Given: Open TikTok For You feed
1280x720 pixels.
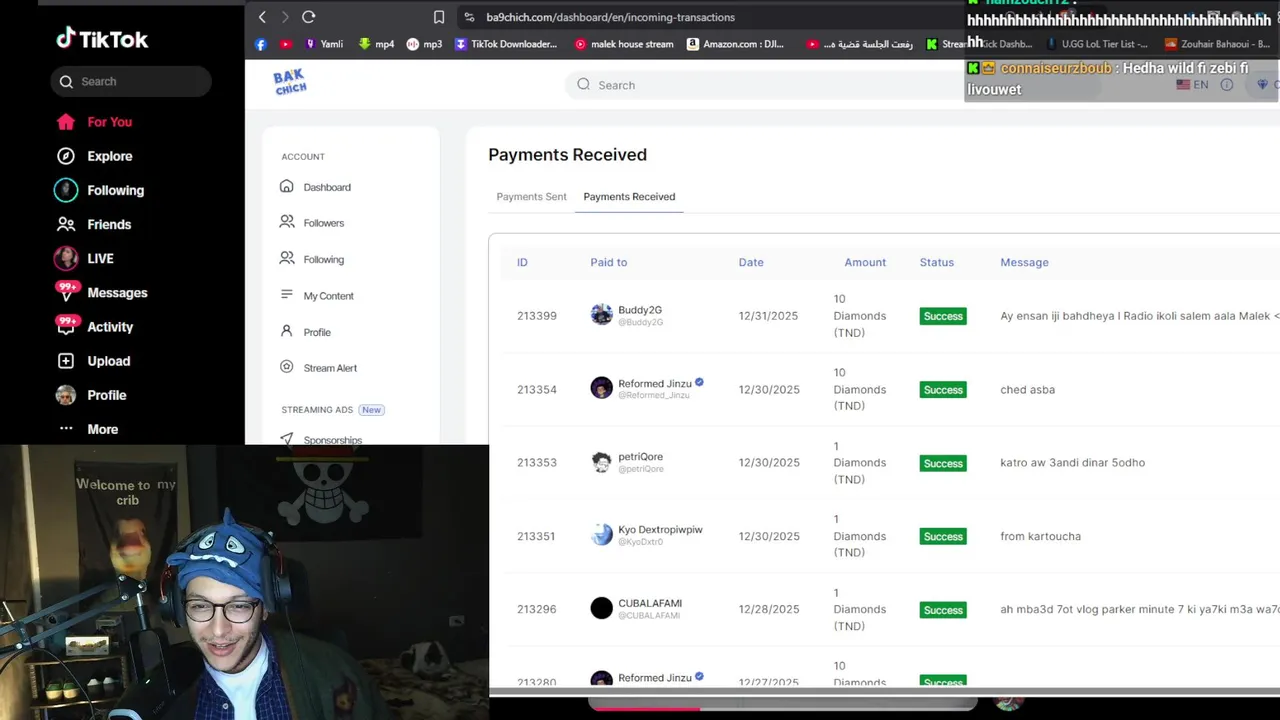Looking at the screenshot, I should coord(95,122).
